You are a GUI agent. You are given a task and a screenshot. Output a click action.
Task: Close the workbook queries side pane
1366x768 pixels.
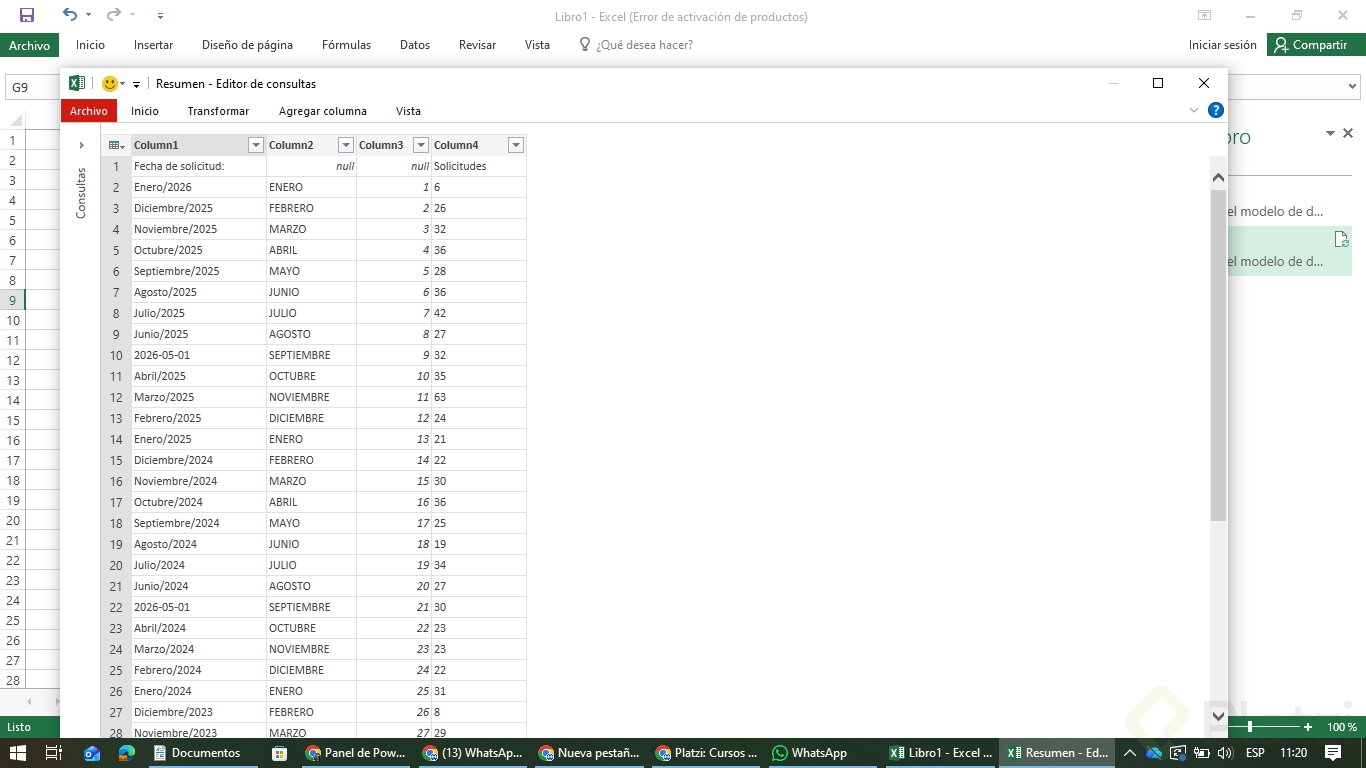1348,133
